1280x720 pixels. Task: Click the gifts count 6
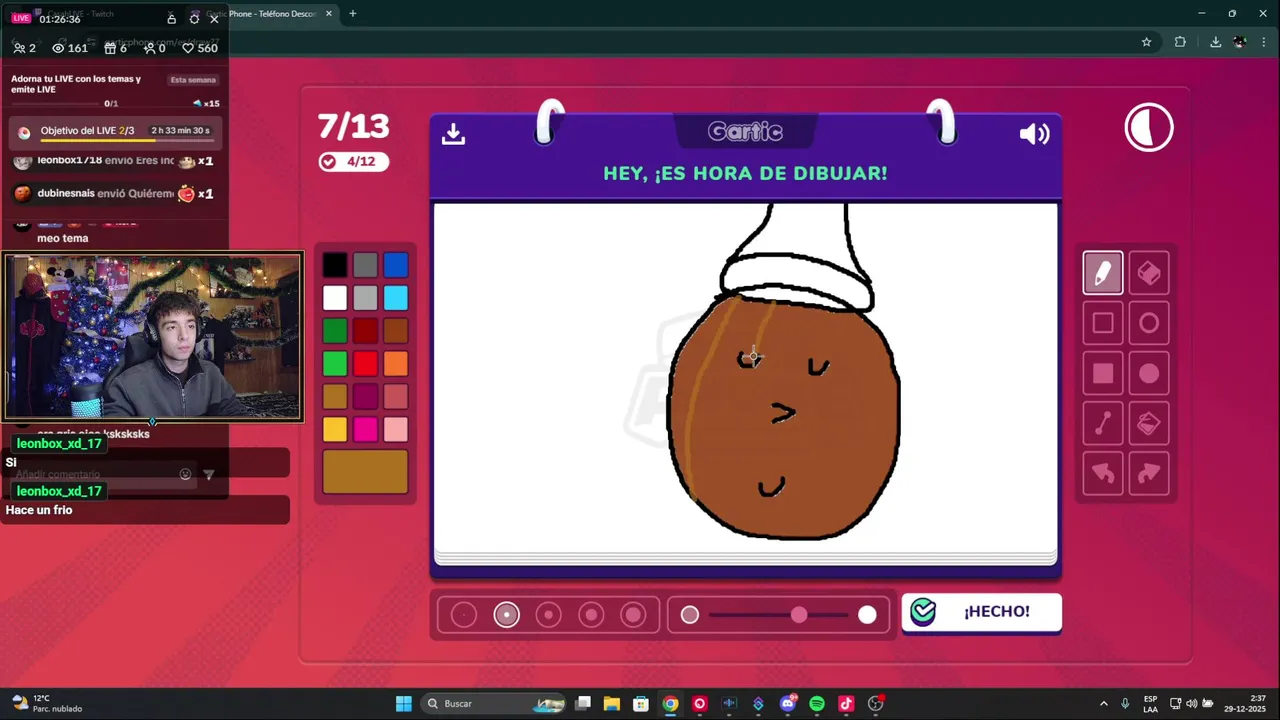point(116,48)
